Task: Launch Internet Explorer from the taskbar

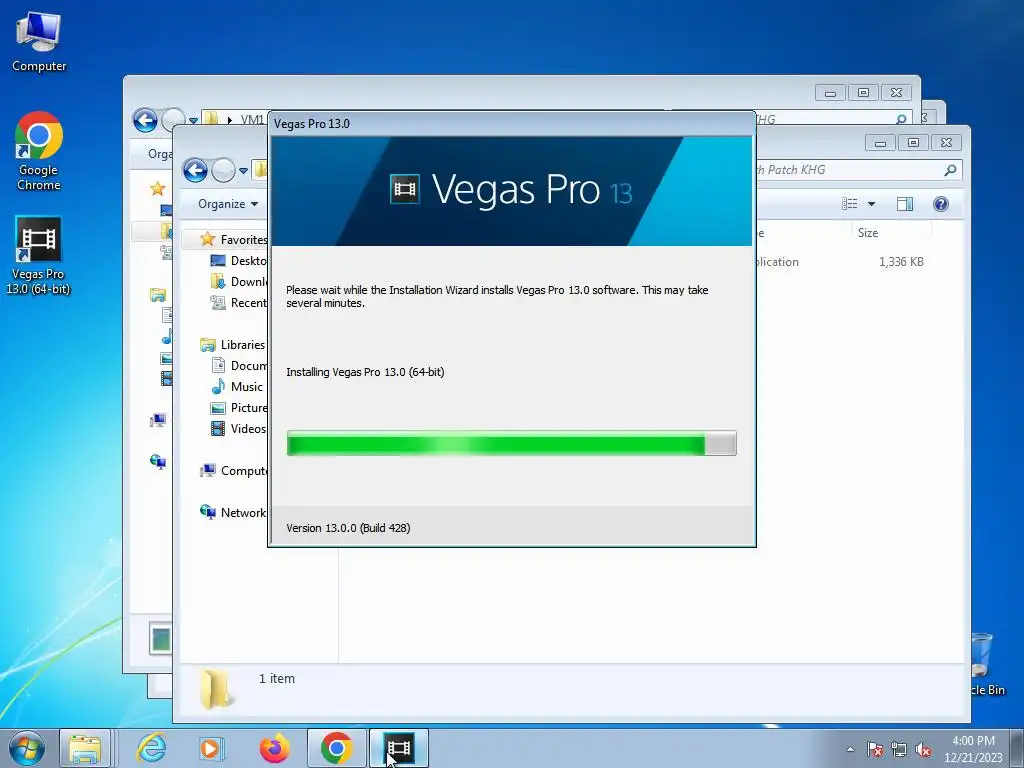Action: coord(152,748)
